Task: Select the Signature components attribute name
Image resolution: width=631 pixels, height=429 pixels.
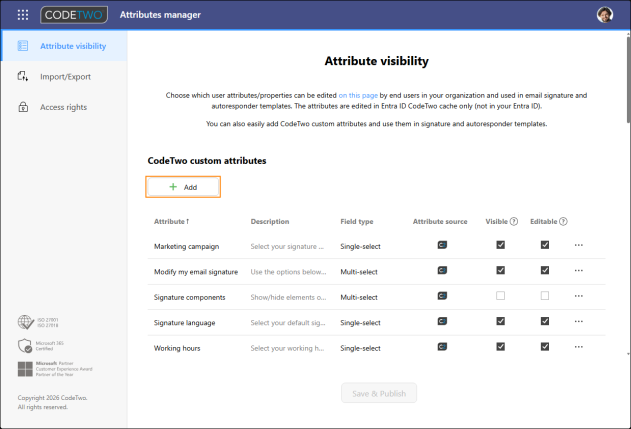Action: [x=190, y=297]
